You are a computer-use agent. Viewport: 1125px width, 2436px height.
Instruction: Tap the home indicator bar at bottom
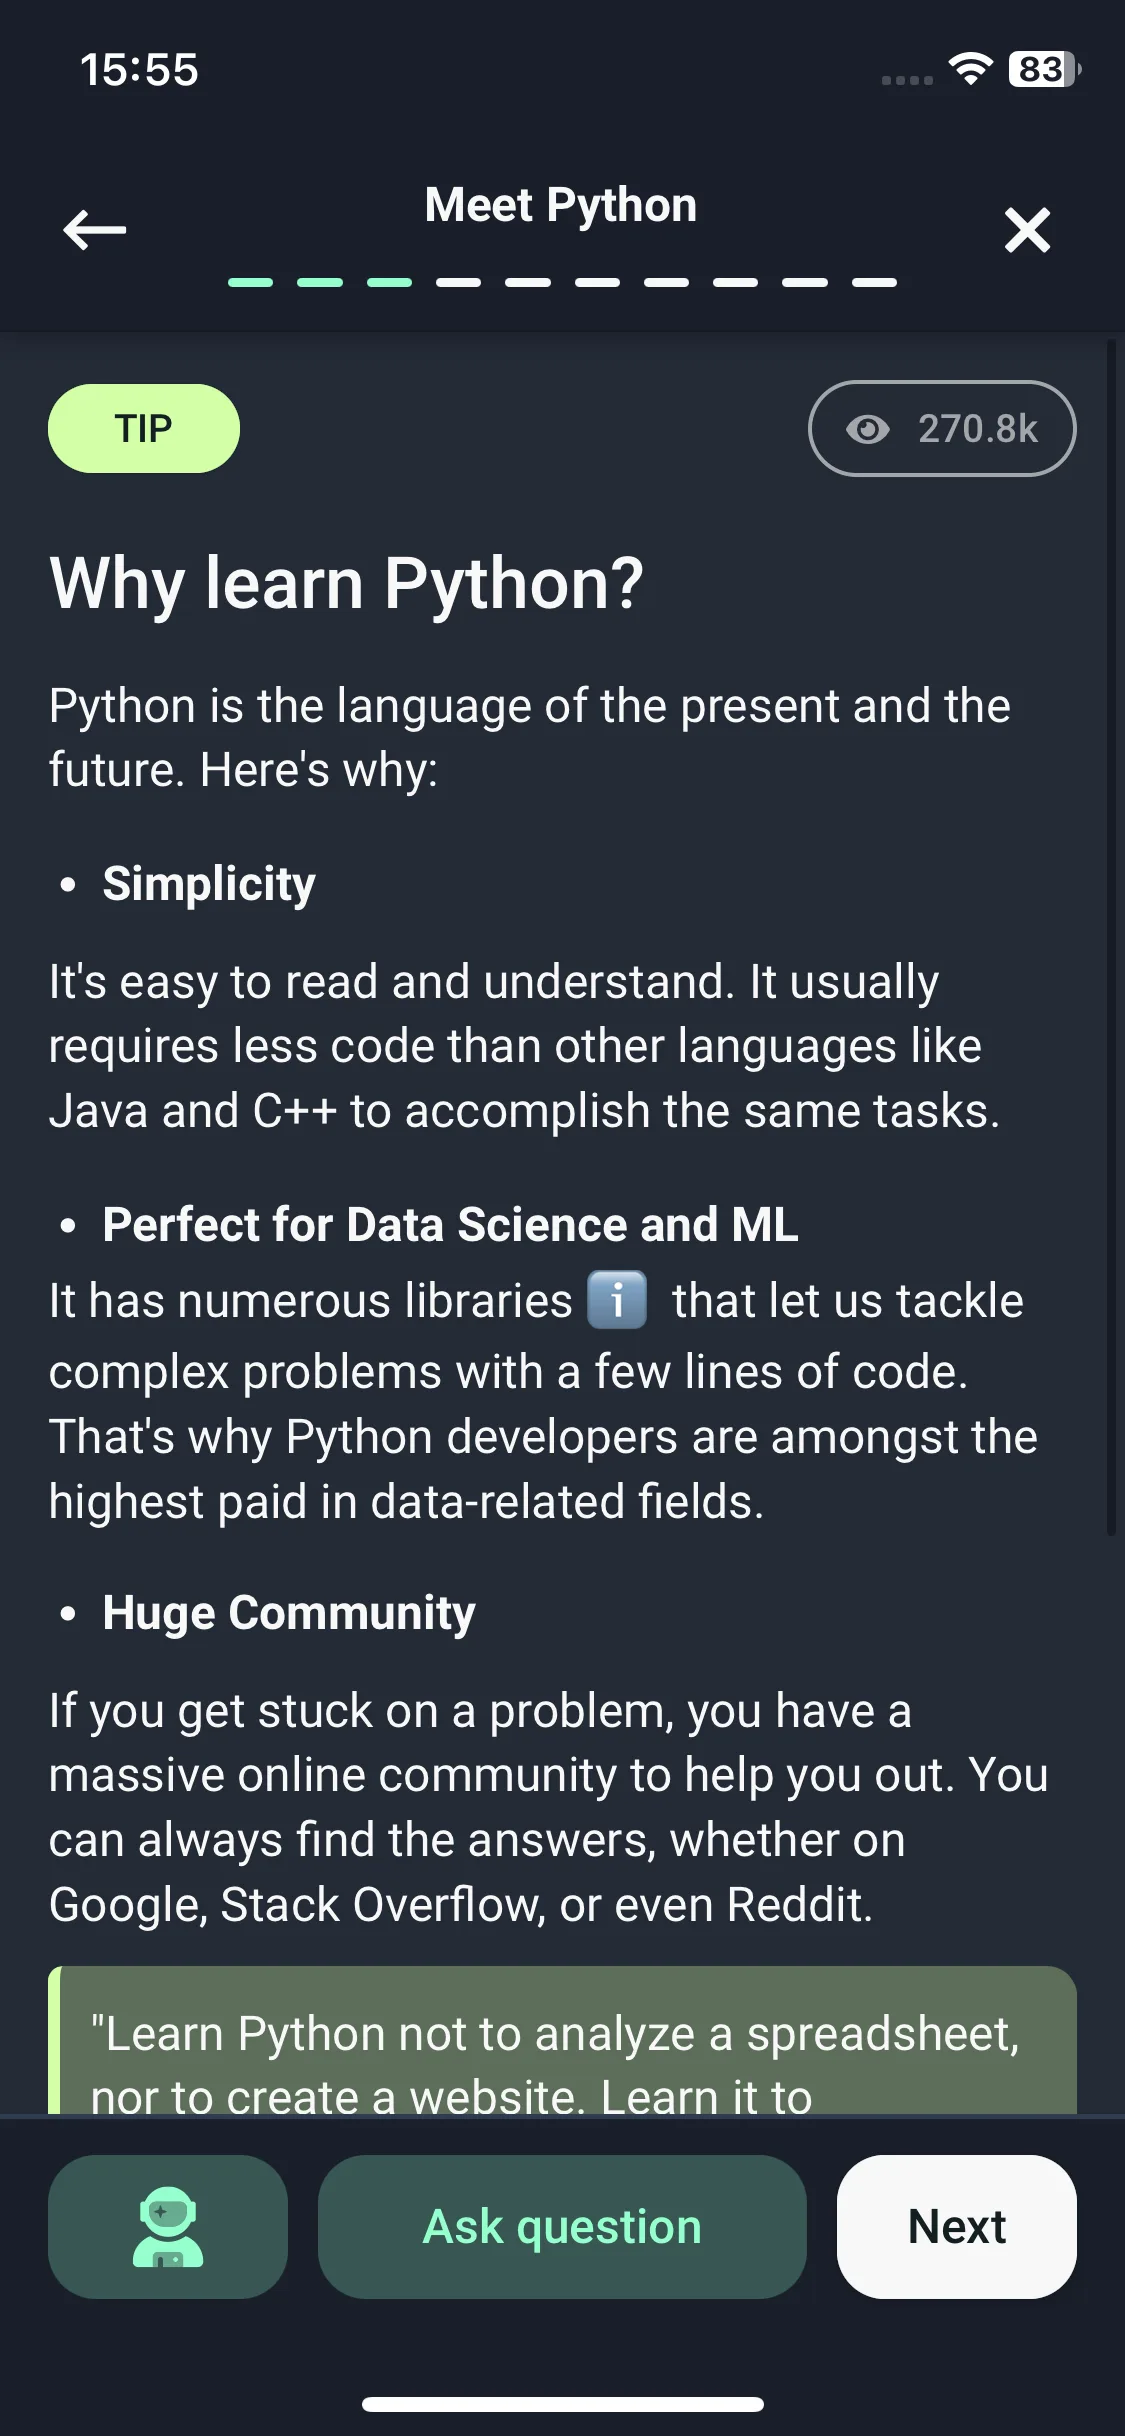pos(562,2404)
